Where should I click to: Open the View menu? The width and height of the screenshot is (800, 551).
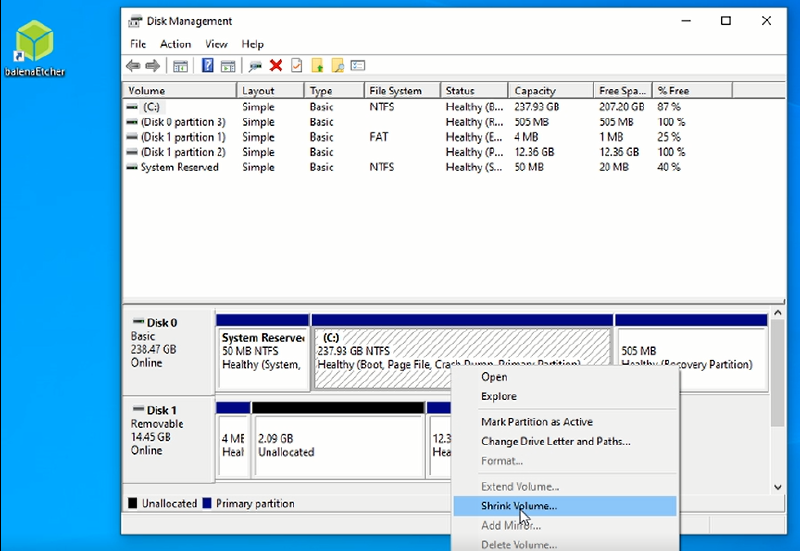coord(216,44)
